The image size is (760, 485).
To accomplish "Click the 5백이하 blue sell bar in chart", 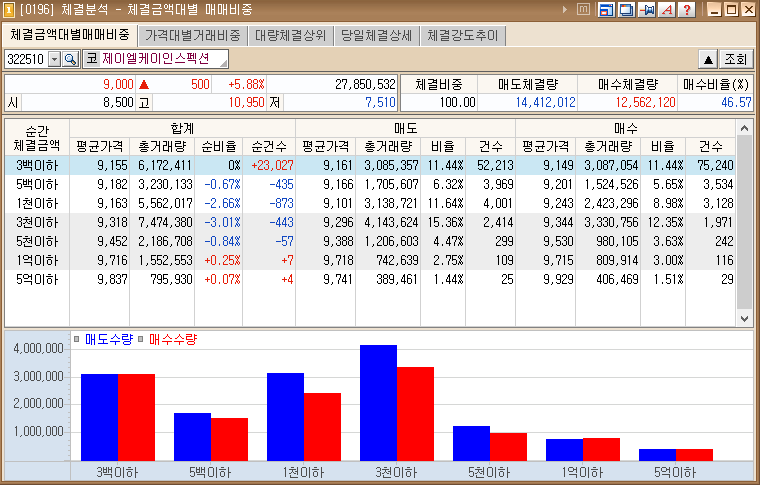I will pyautogui.click(x=192, y=437).
